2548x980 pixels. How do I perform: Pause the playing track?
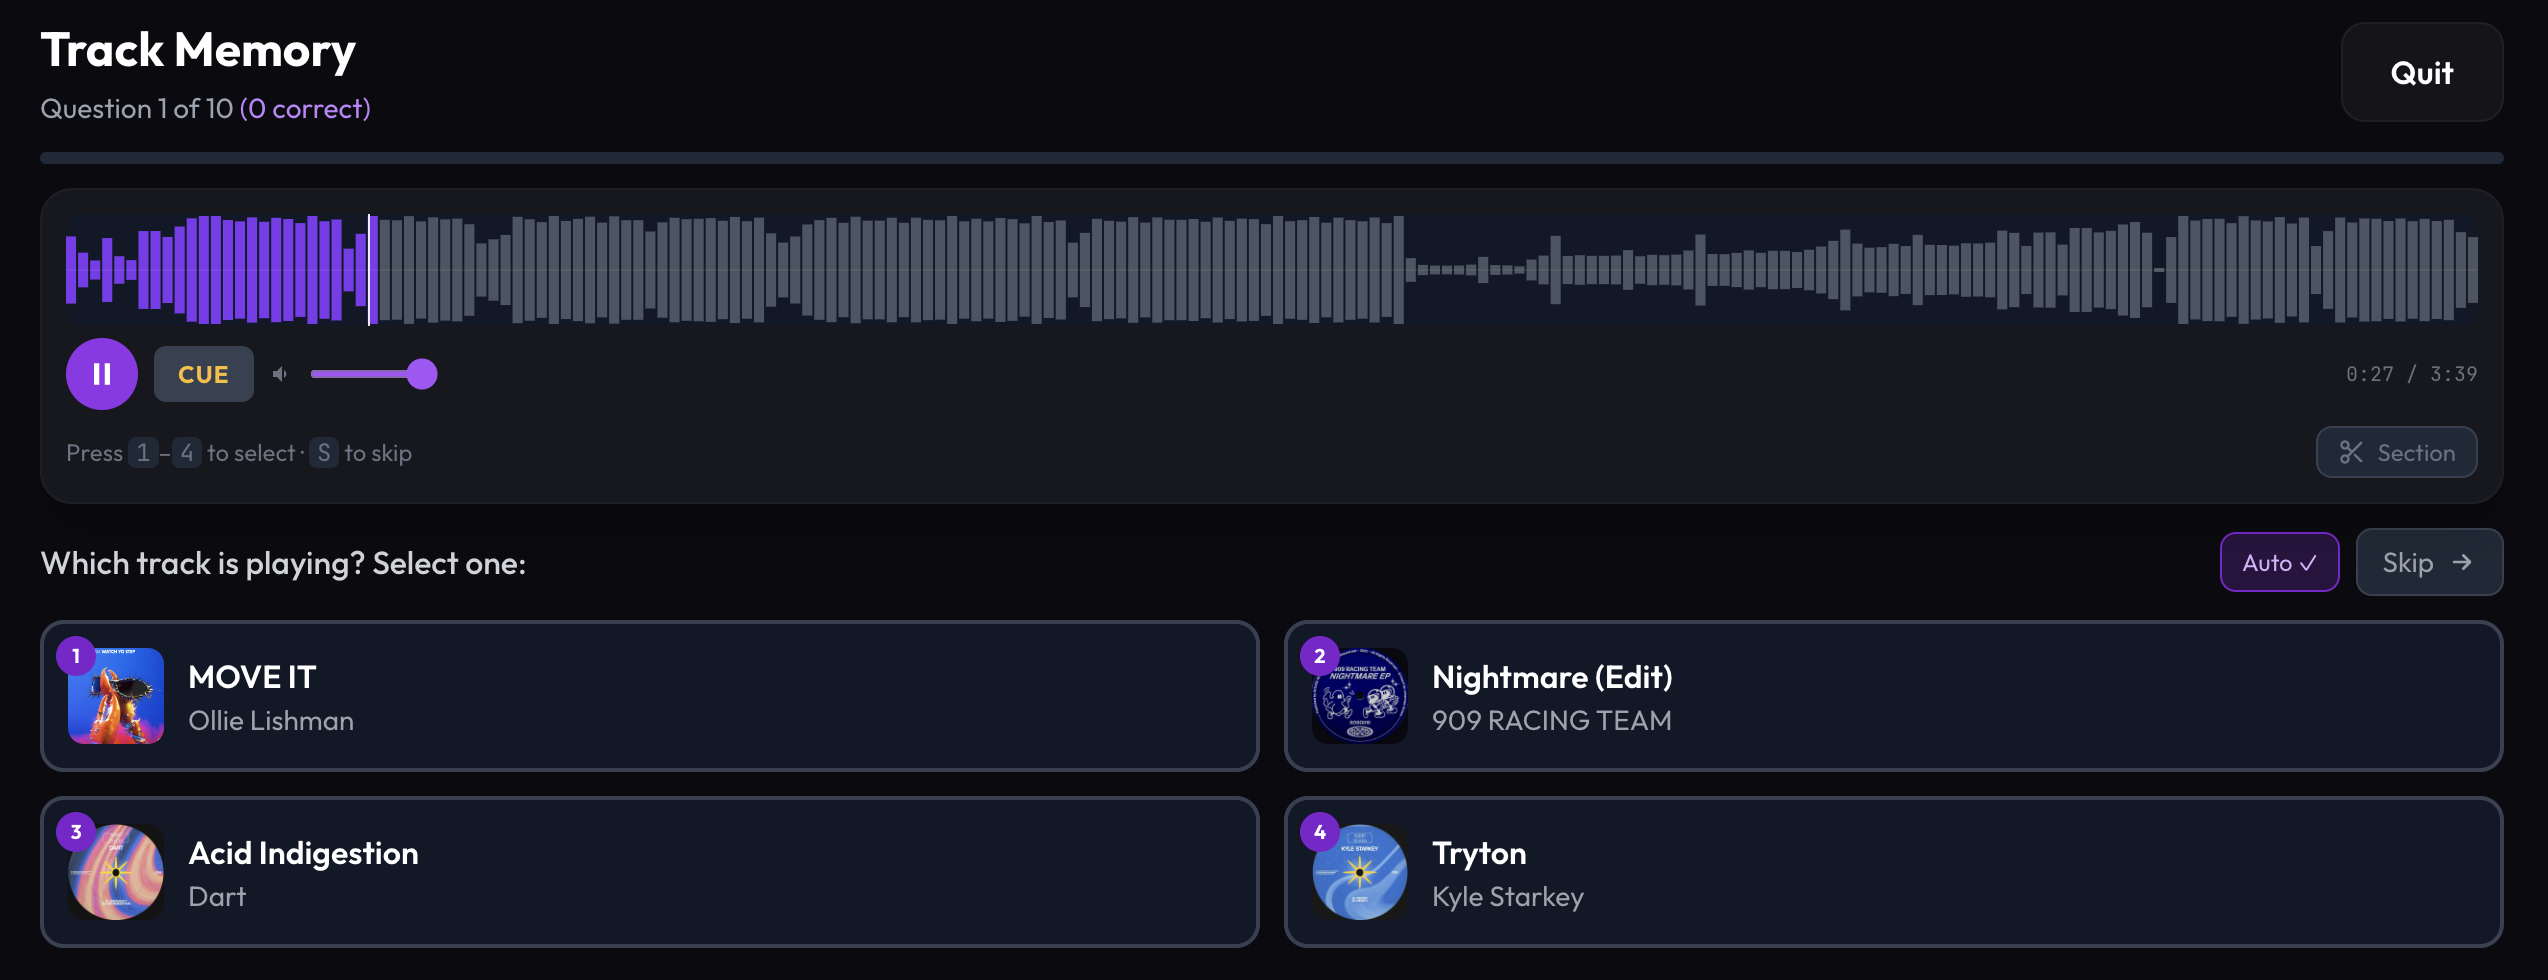101,374
